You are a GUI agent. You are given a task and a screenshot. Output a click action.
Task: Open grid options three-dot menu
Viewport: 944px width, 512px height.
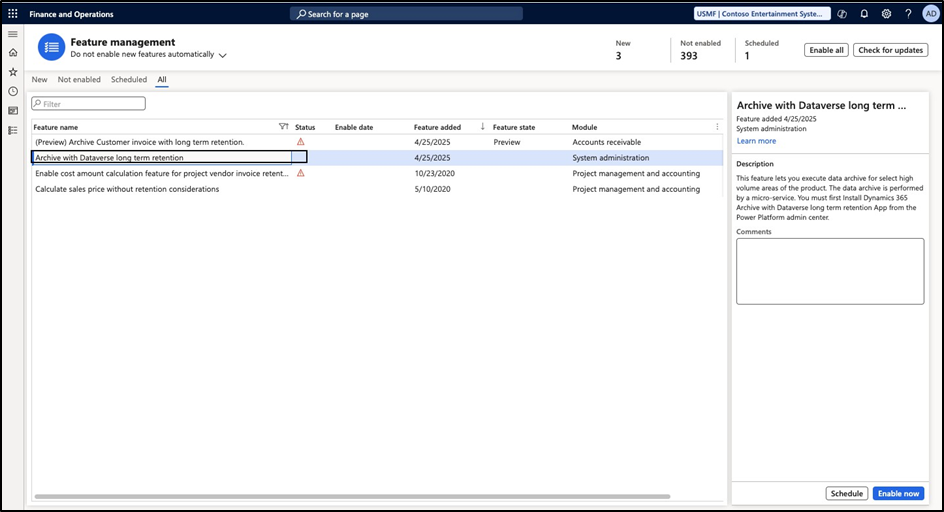(x=717, y=127)
